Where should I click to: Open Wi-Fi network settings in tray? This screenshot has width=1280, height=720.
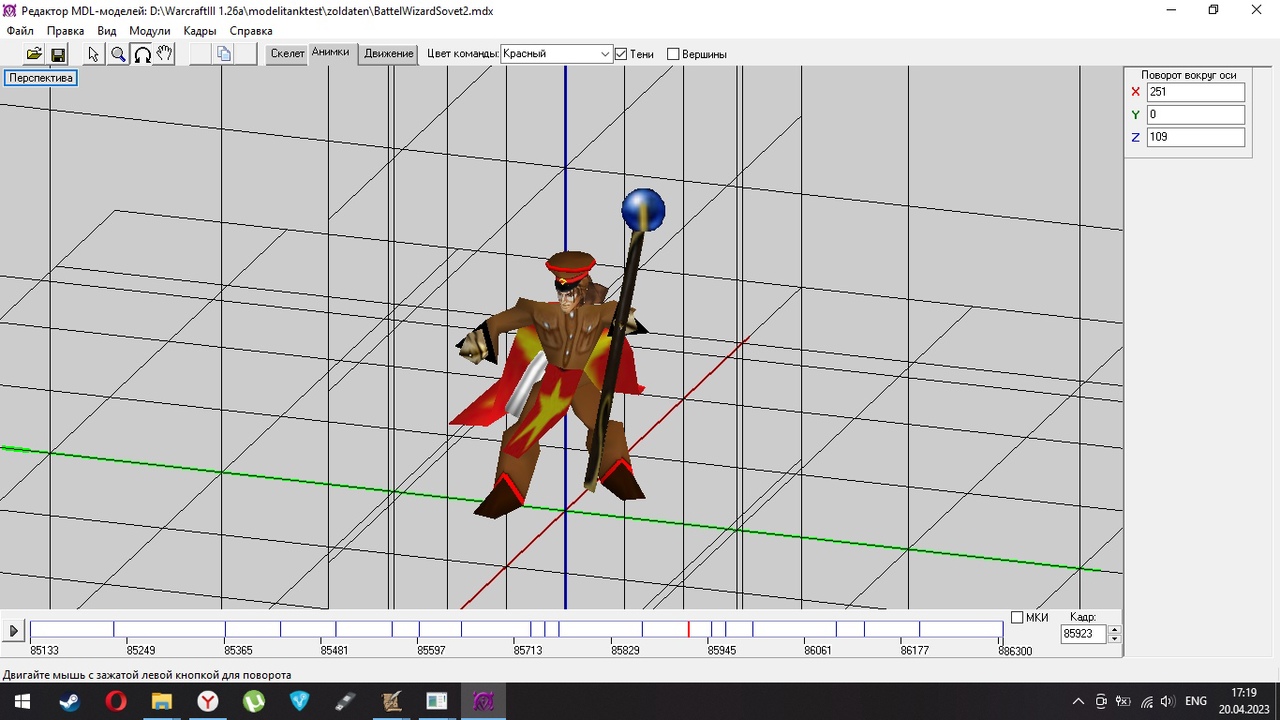[1146, 701]
